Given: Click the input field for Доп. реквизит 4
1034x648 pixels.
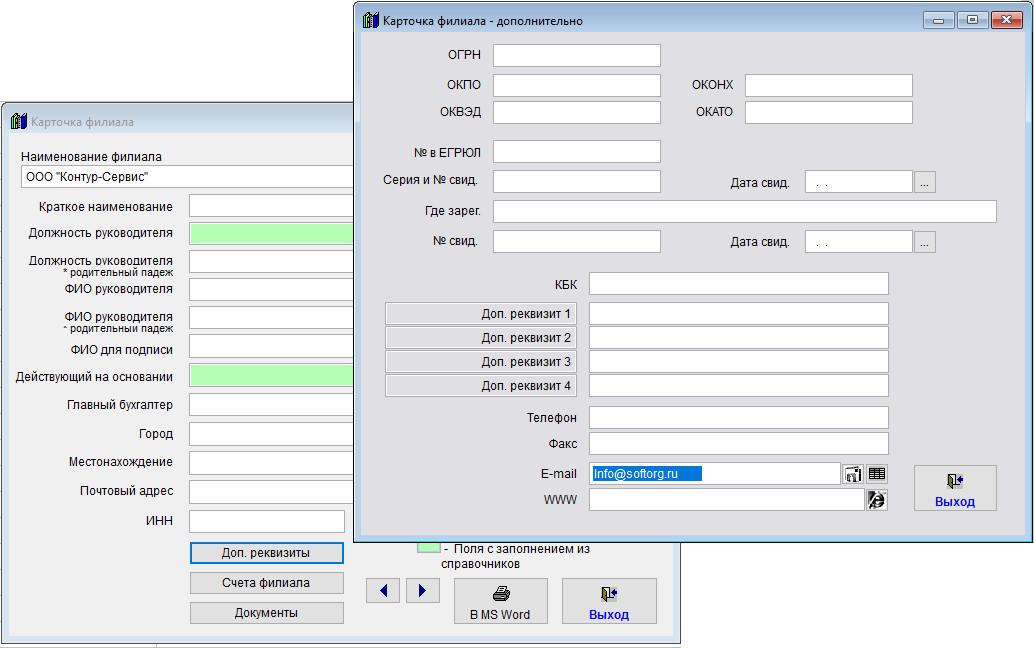Looking at the screenshot, I should point(739,386).
